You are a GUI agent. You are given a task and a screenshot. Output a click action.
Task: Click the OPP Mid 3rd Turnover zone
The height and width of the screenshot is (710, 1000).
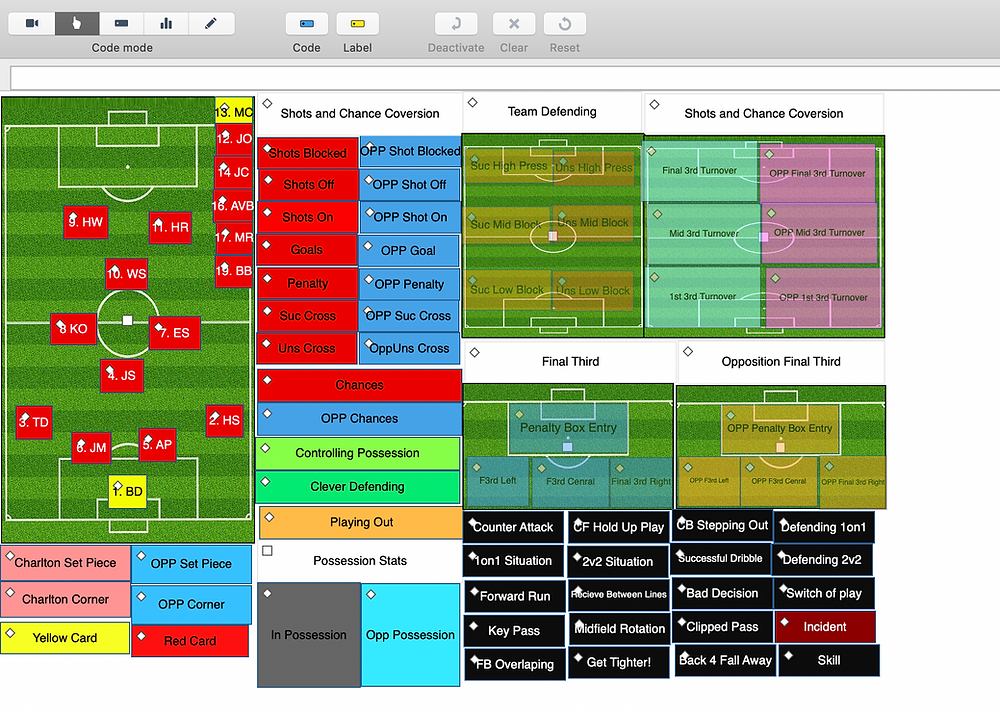[x=820, y=233]
